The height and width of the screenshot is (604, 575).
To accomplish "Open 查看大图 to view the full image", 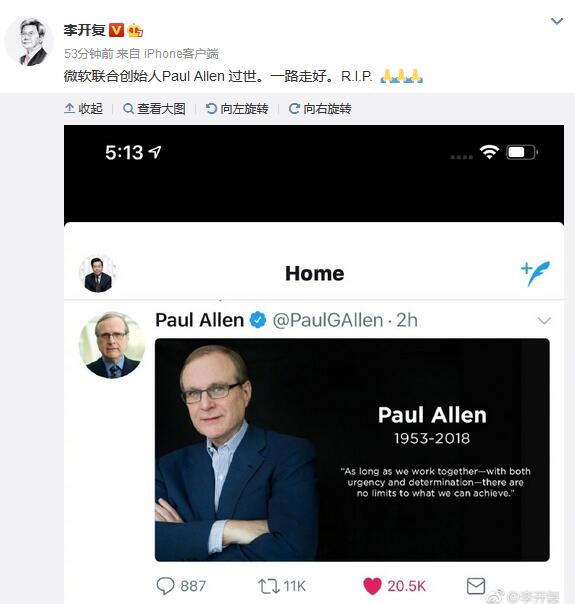I will point(154,109).
